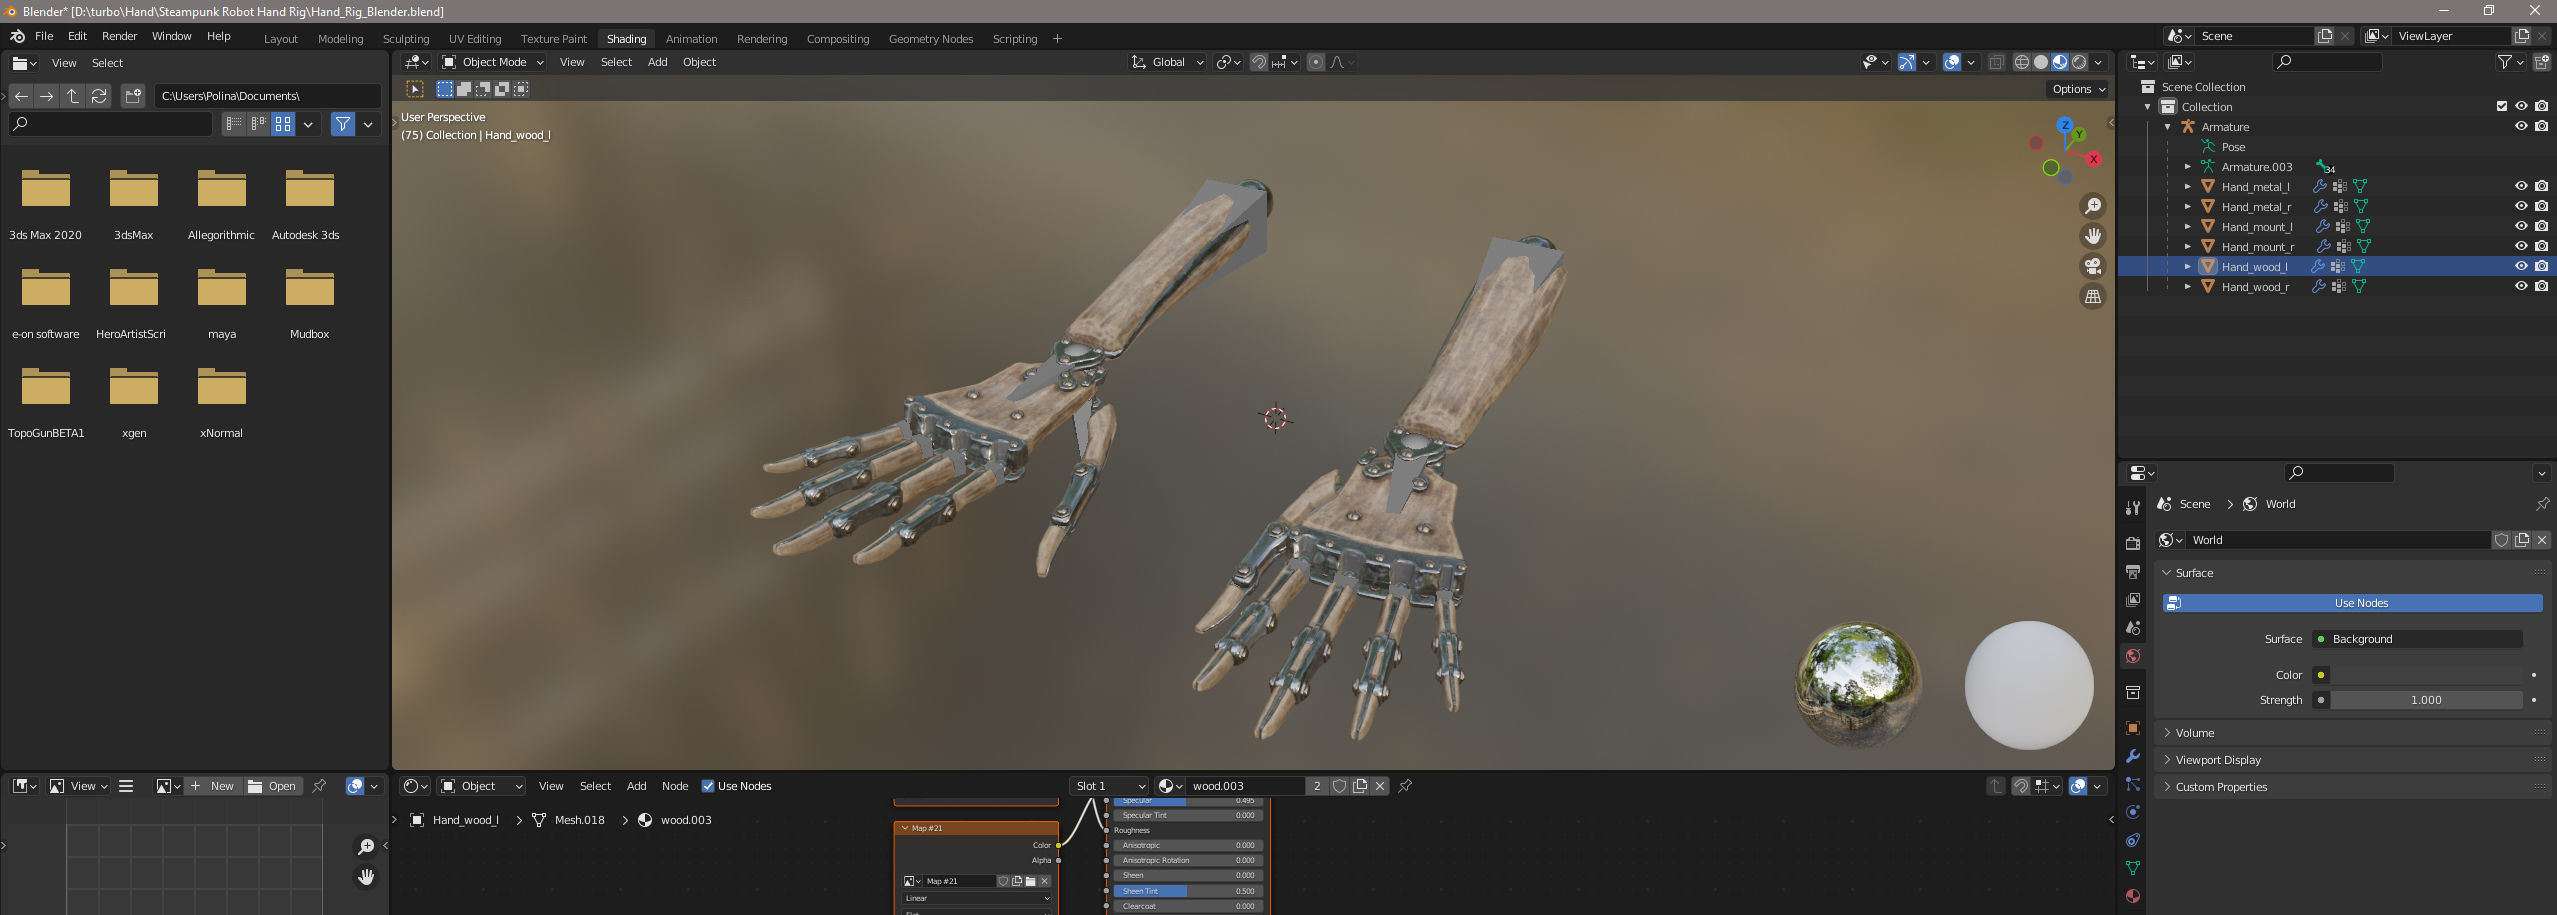Switch to the UV Editing workspace tab
This screenshot has height=915, width=2557.
pos(475,39)
